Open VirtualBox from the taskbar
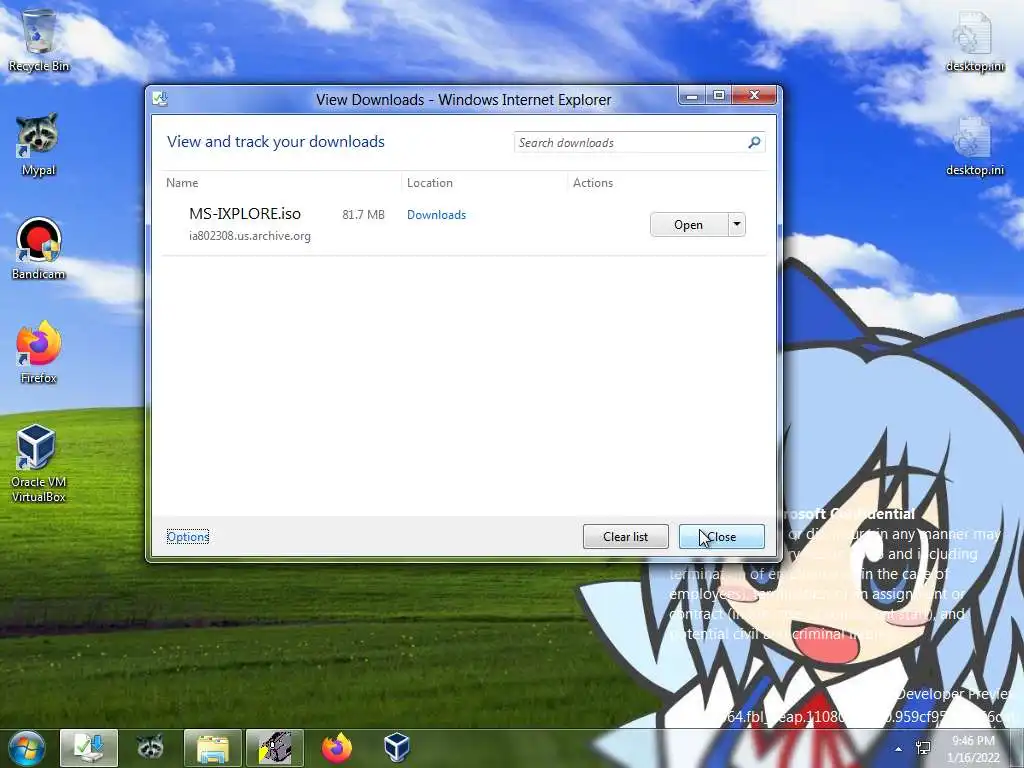The image size is (1024, 768). click(x=396, y=748)
